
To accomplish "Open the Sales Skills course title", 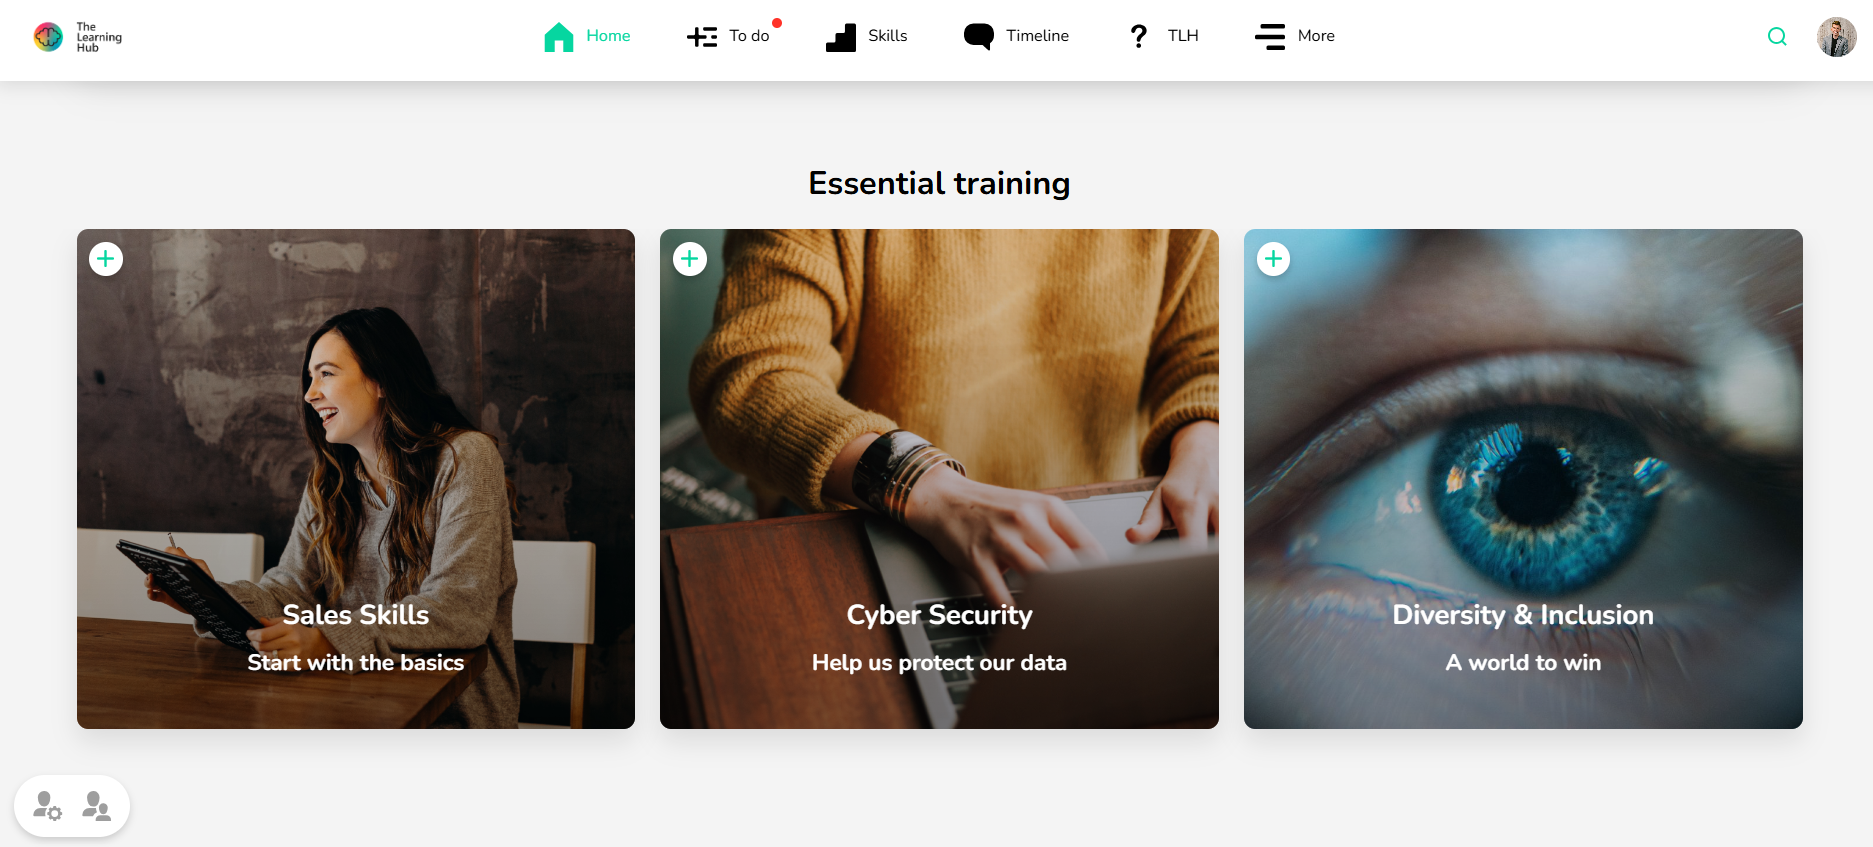I will tap(356, 615).
